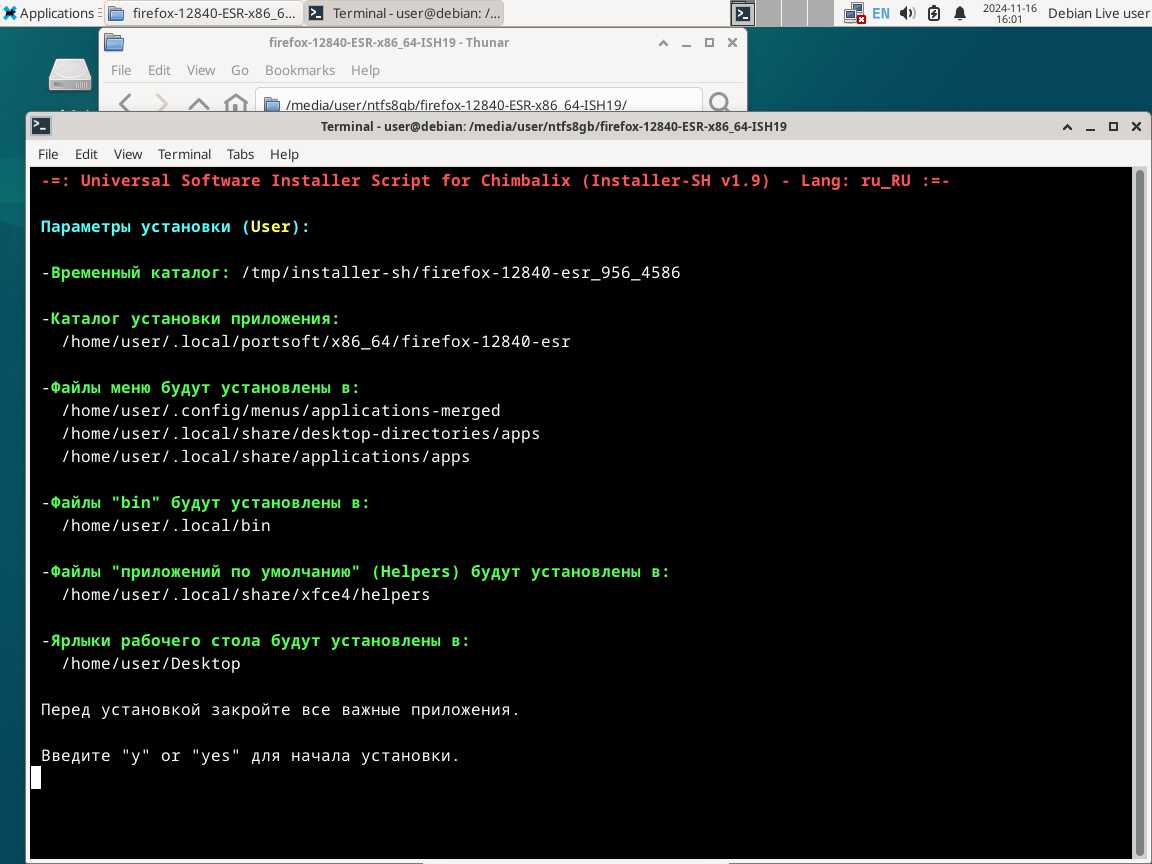Open the File menu in Thunar
The height and width of the screenshot is (864, 1152).
coord(121,71)
